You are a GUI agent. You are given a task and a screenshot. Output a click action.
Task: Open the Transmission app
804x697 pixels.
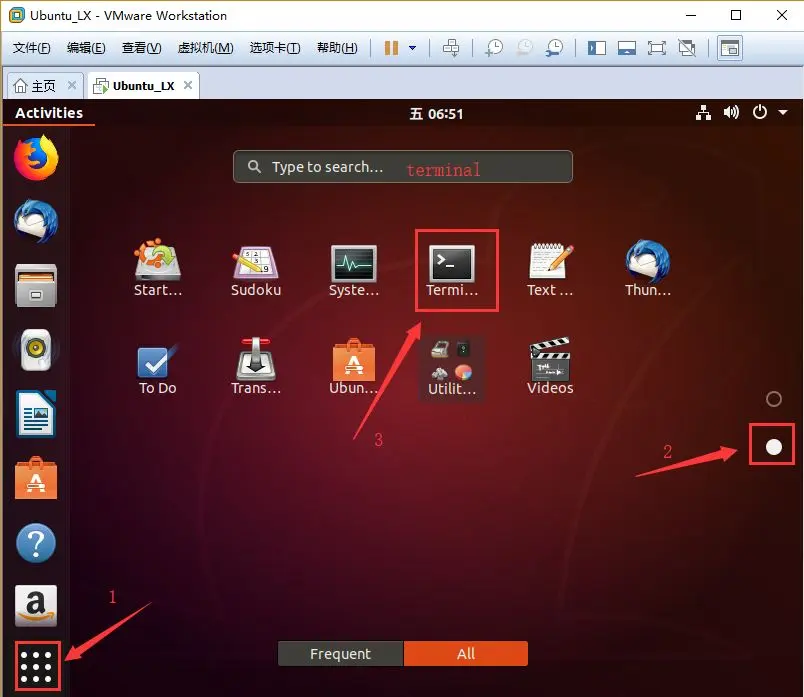(x=255, y=366)
